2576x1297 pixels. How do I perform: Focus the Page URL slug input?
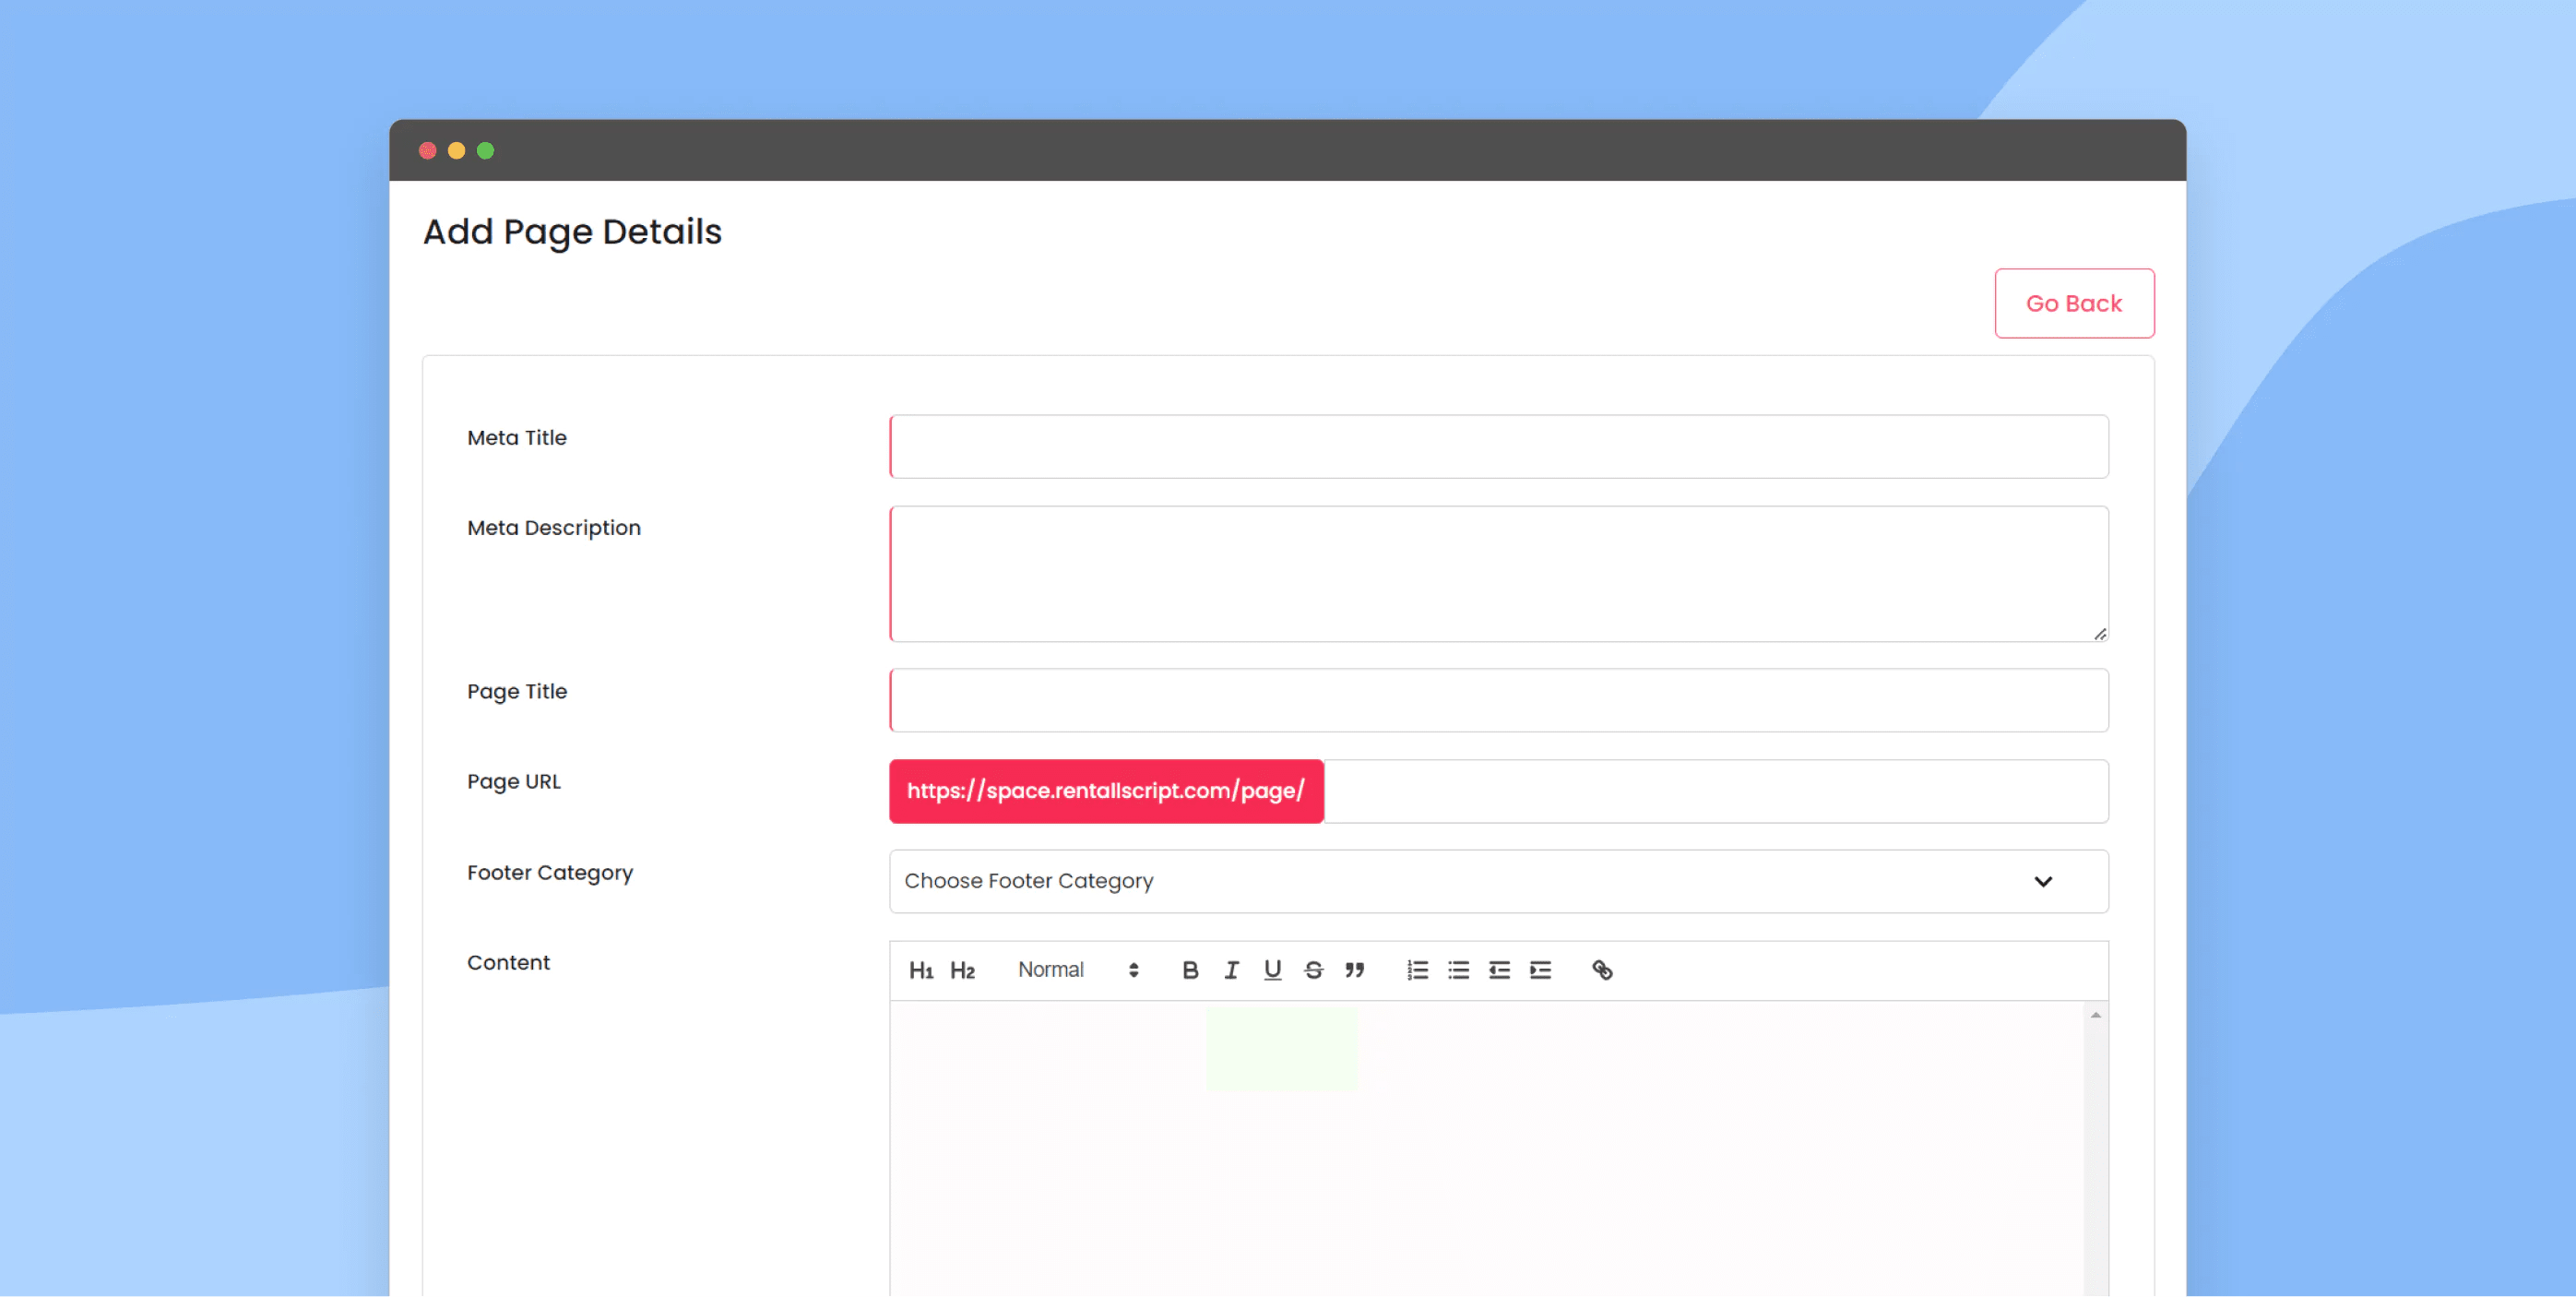coord(1716,791)
